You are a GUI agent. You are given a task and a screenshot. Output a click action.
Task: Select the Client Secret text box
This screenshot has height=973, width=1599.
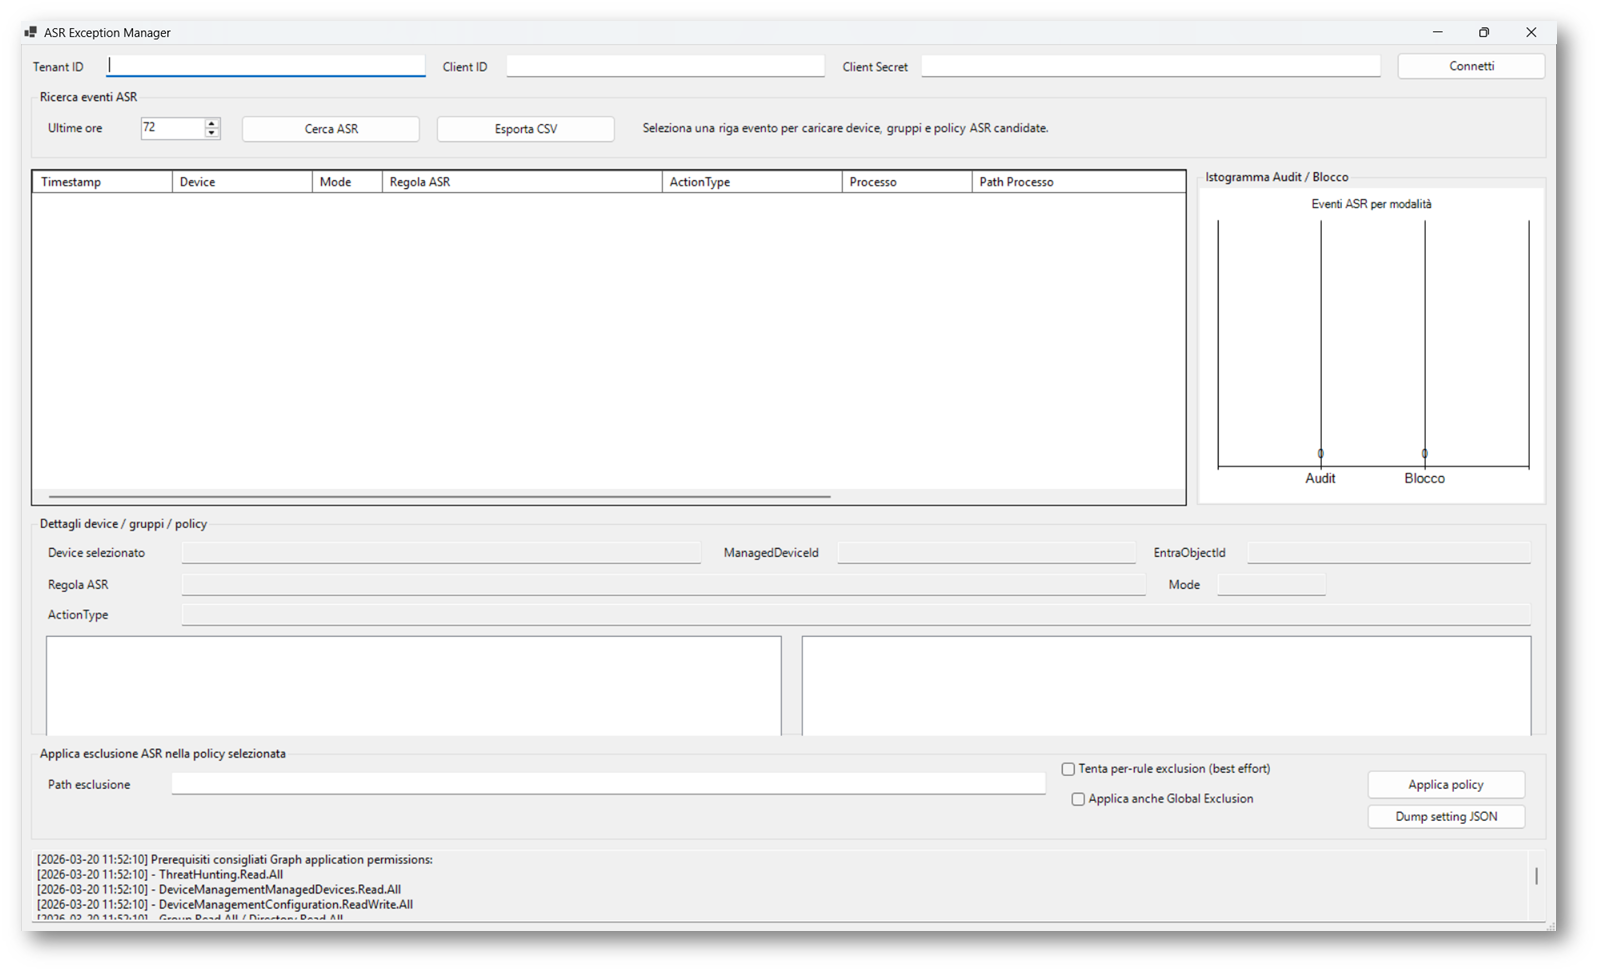(1150, 66)
